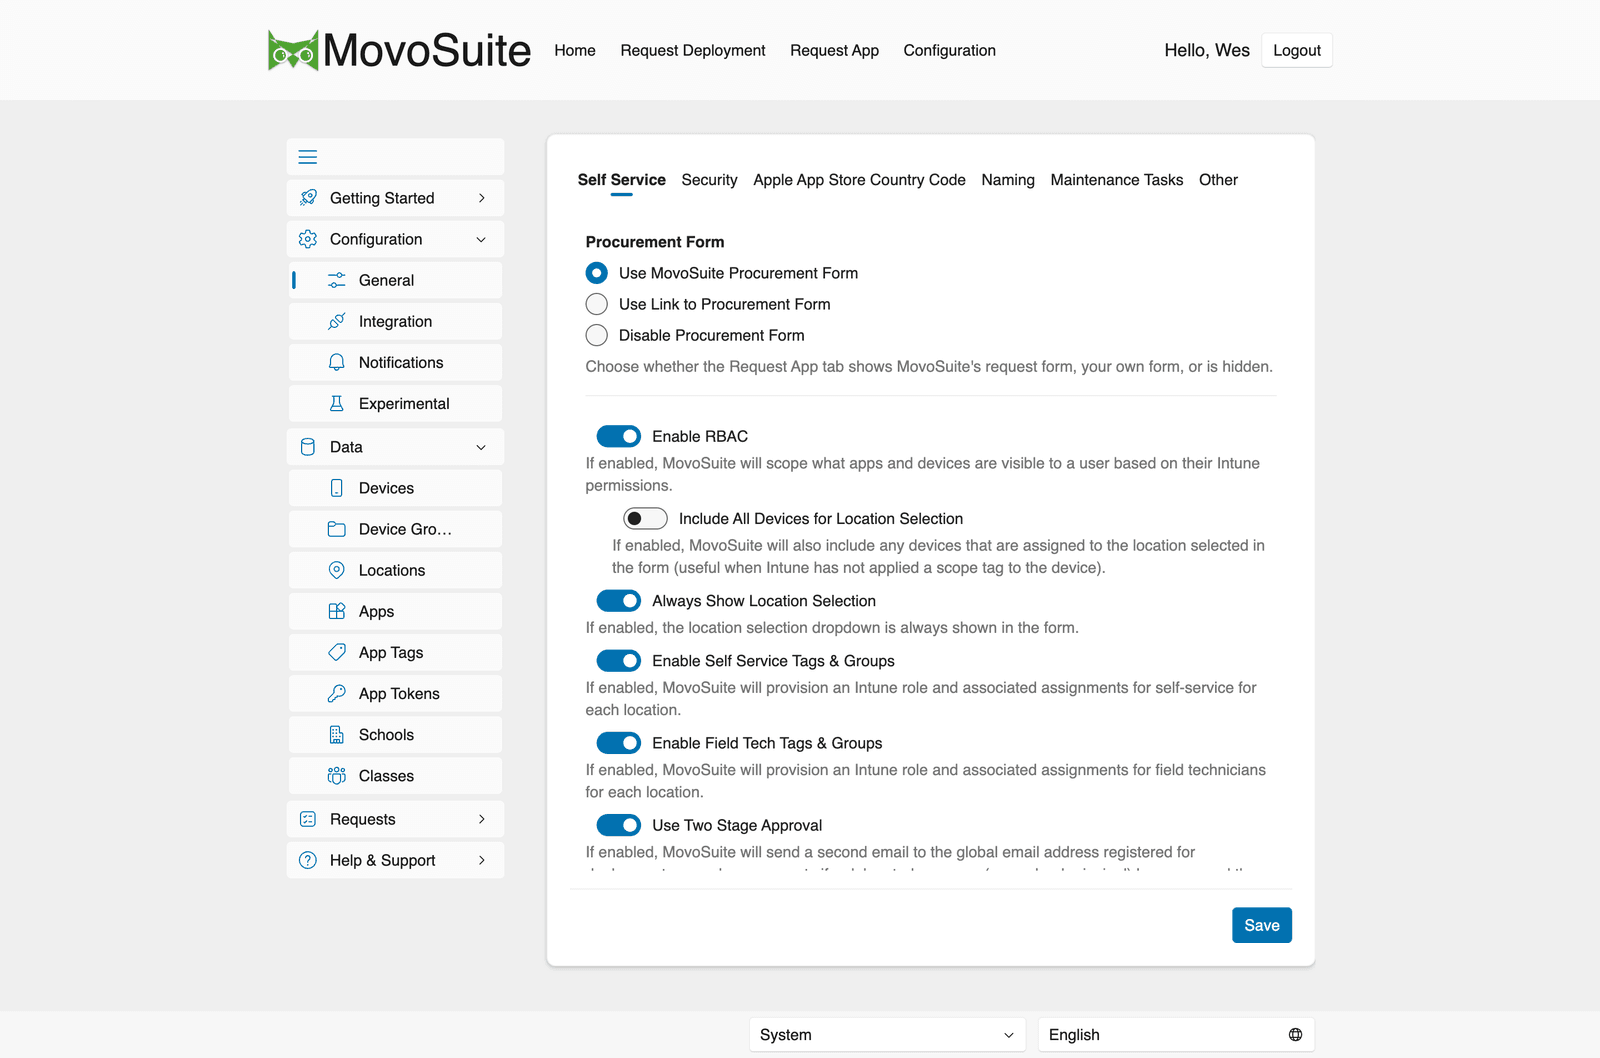1600x1058 pixels.
Task: Open App Tags with tag icon
Action: point(337,652)
